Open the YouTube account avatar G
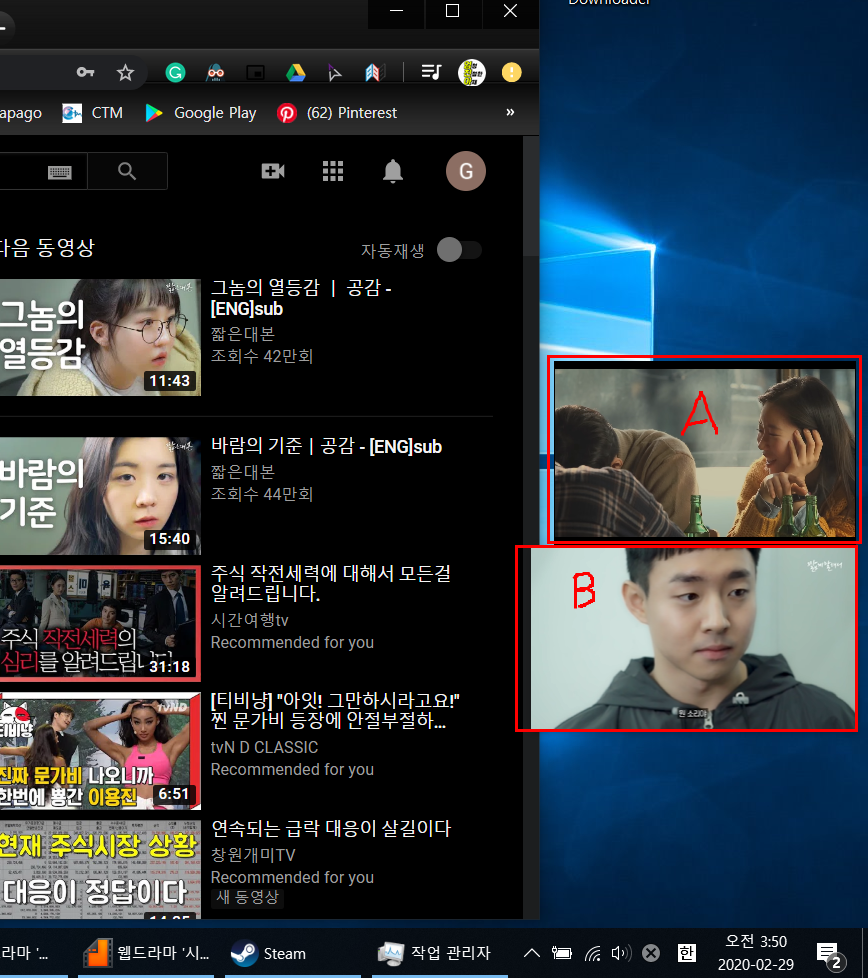 (466, 171)
